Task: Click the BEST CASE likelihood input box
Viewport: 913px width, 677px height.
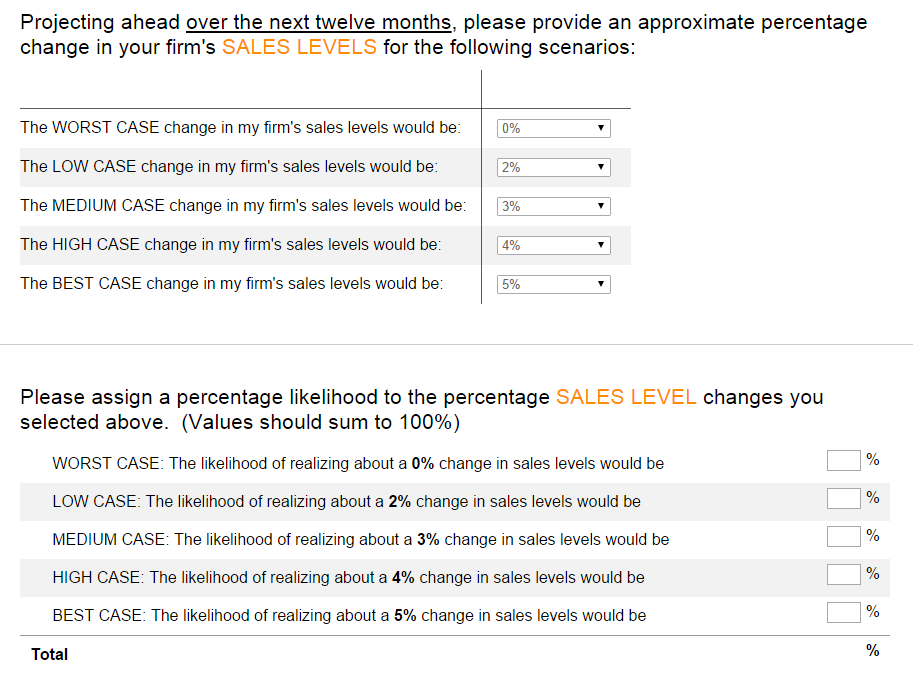Action: point(843,612)
